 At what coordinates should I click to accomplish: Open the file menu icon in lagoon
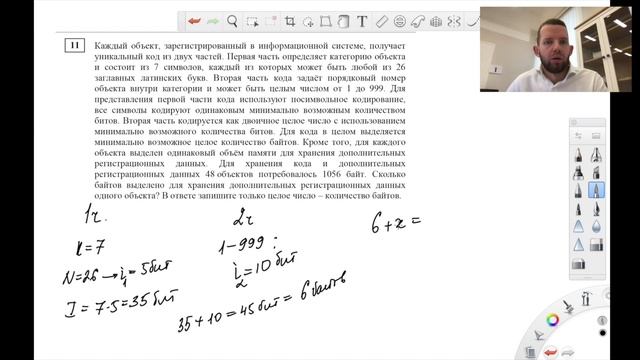[x=530, y=351]
